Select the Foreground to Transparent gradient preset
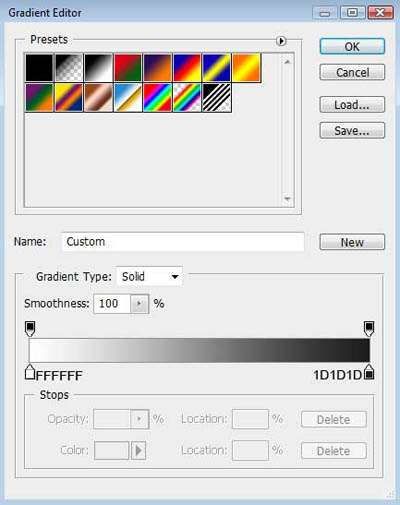The width and height of the screenshot is (400, 505). click(x=69, y=68)
